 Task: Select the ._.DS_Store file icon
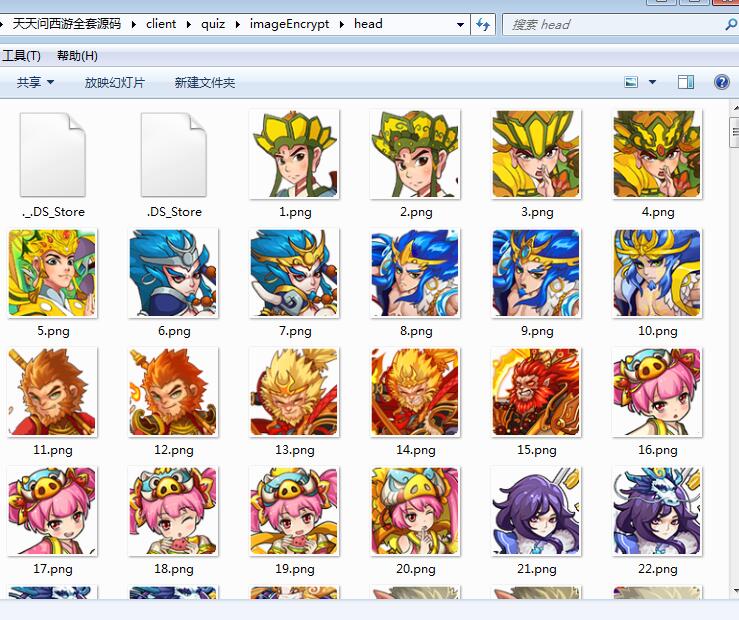[53, 154]
